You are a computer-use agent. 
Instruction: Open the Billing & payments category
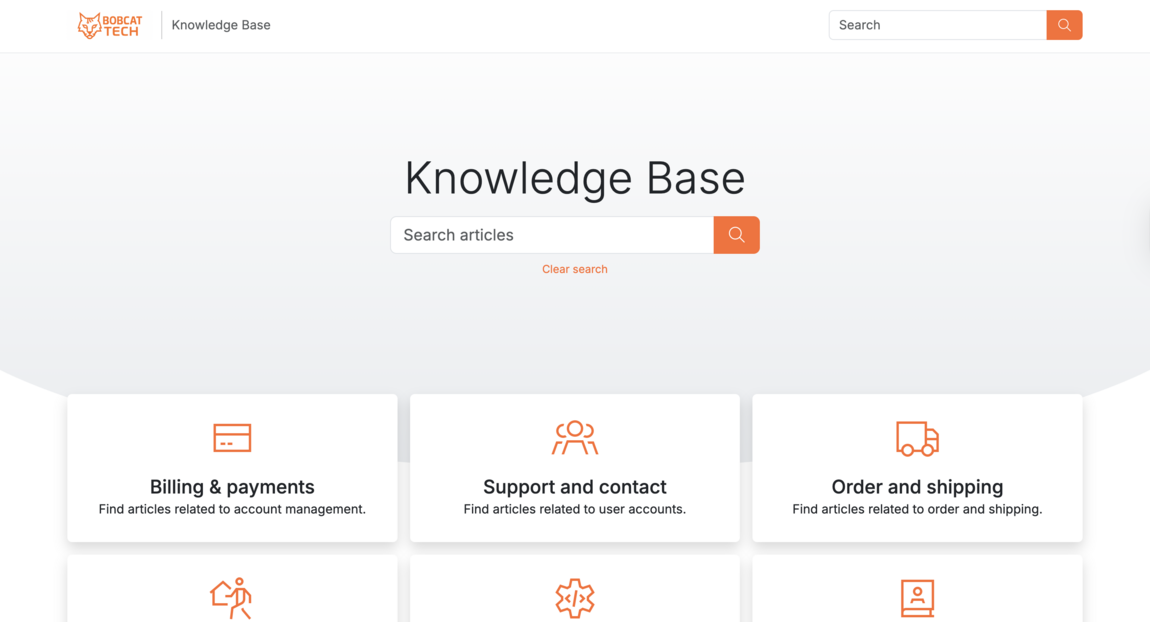coord(232,487)
